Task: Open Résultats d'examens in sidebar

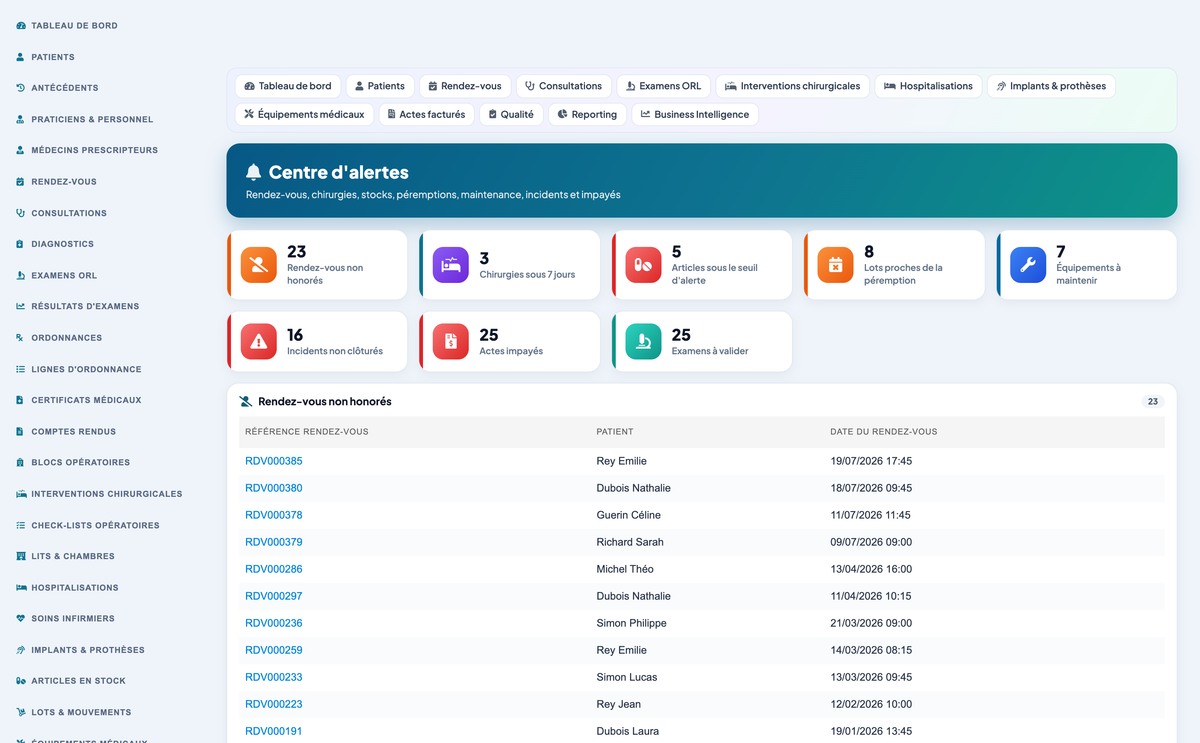Action: click(85, 306)
